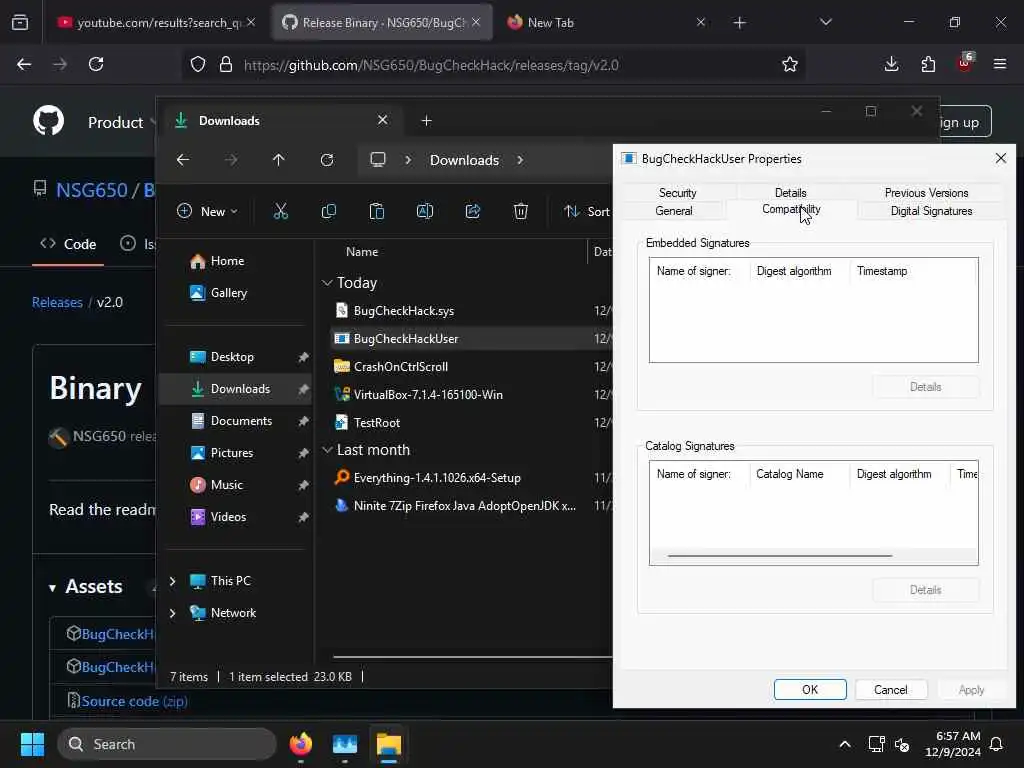Viewport: 1024px width, 768px height.
Task: Select the Digital Signatures tab
Action: 931,211
